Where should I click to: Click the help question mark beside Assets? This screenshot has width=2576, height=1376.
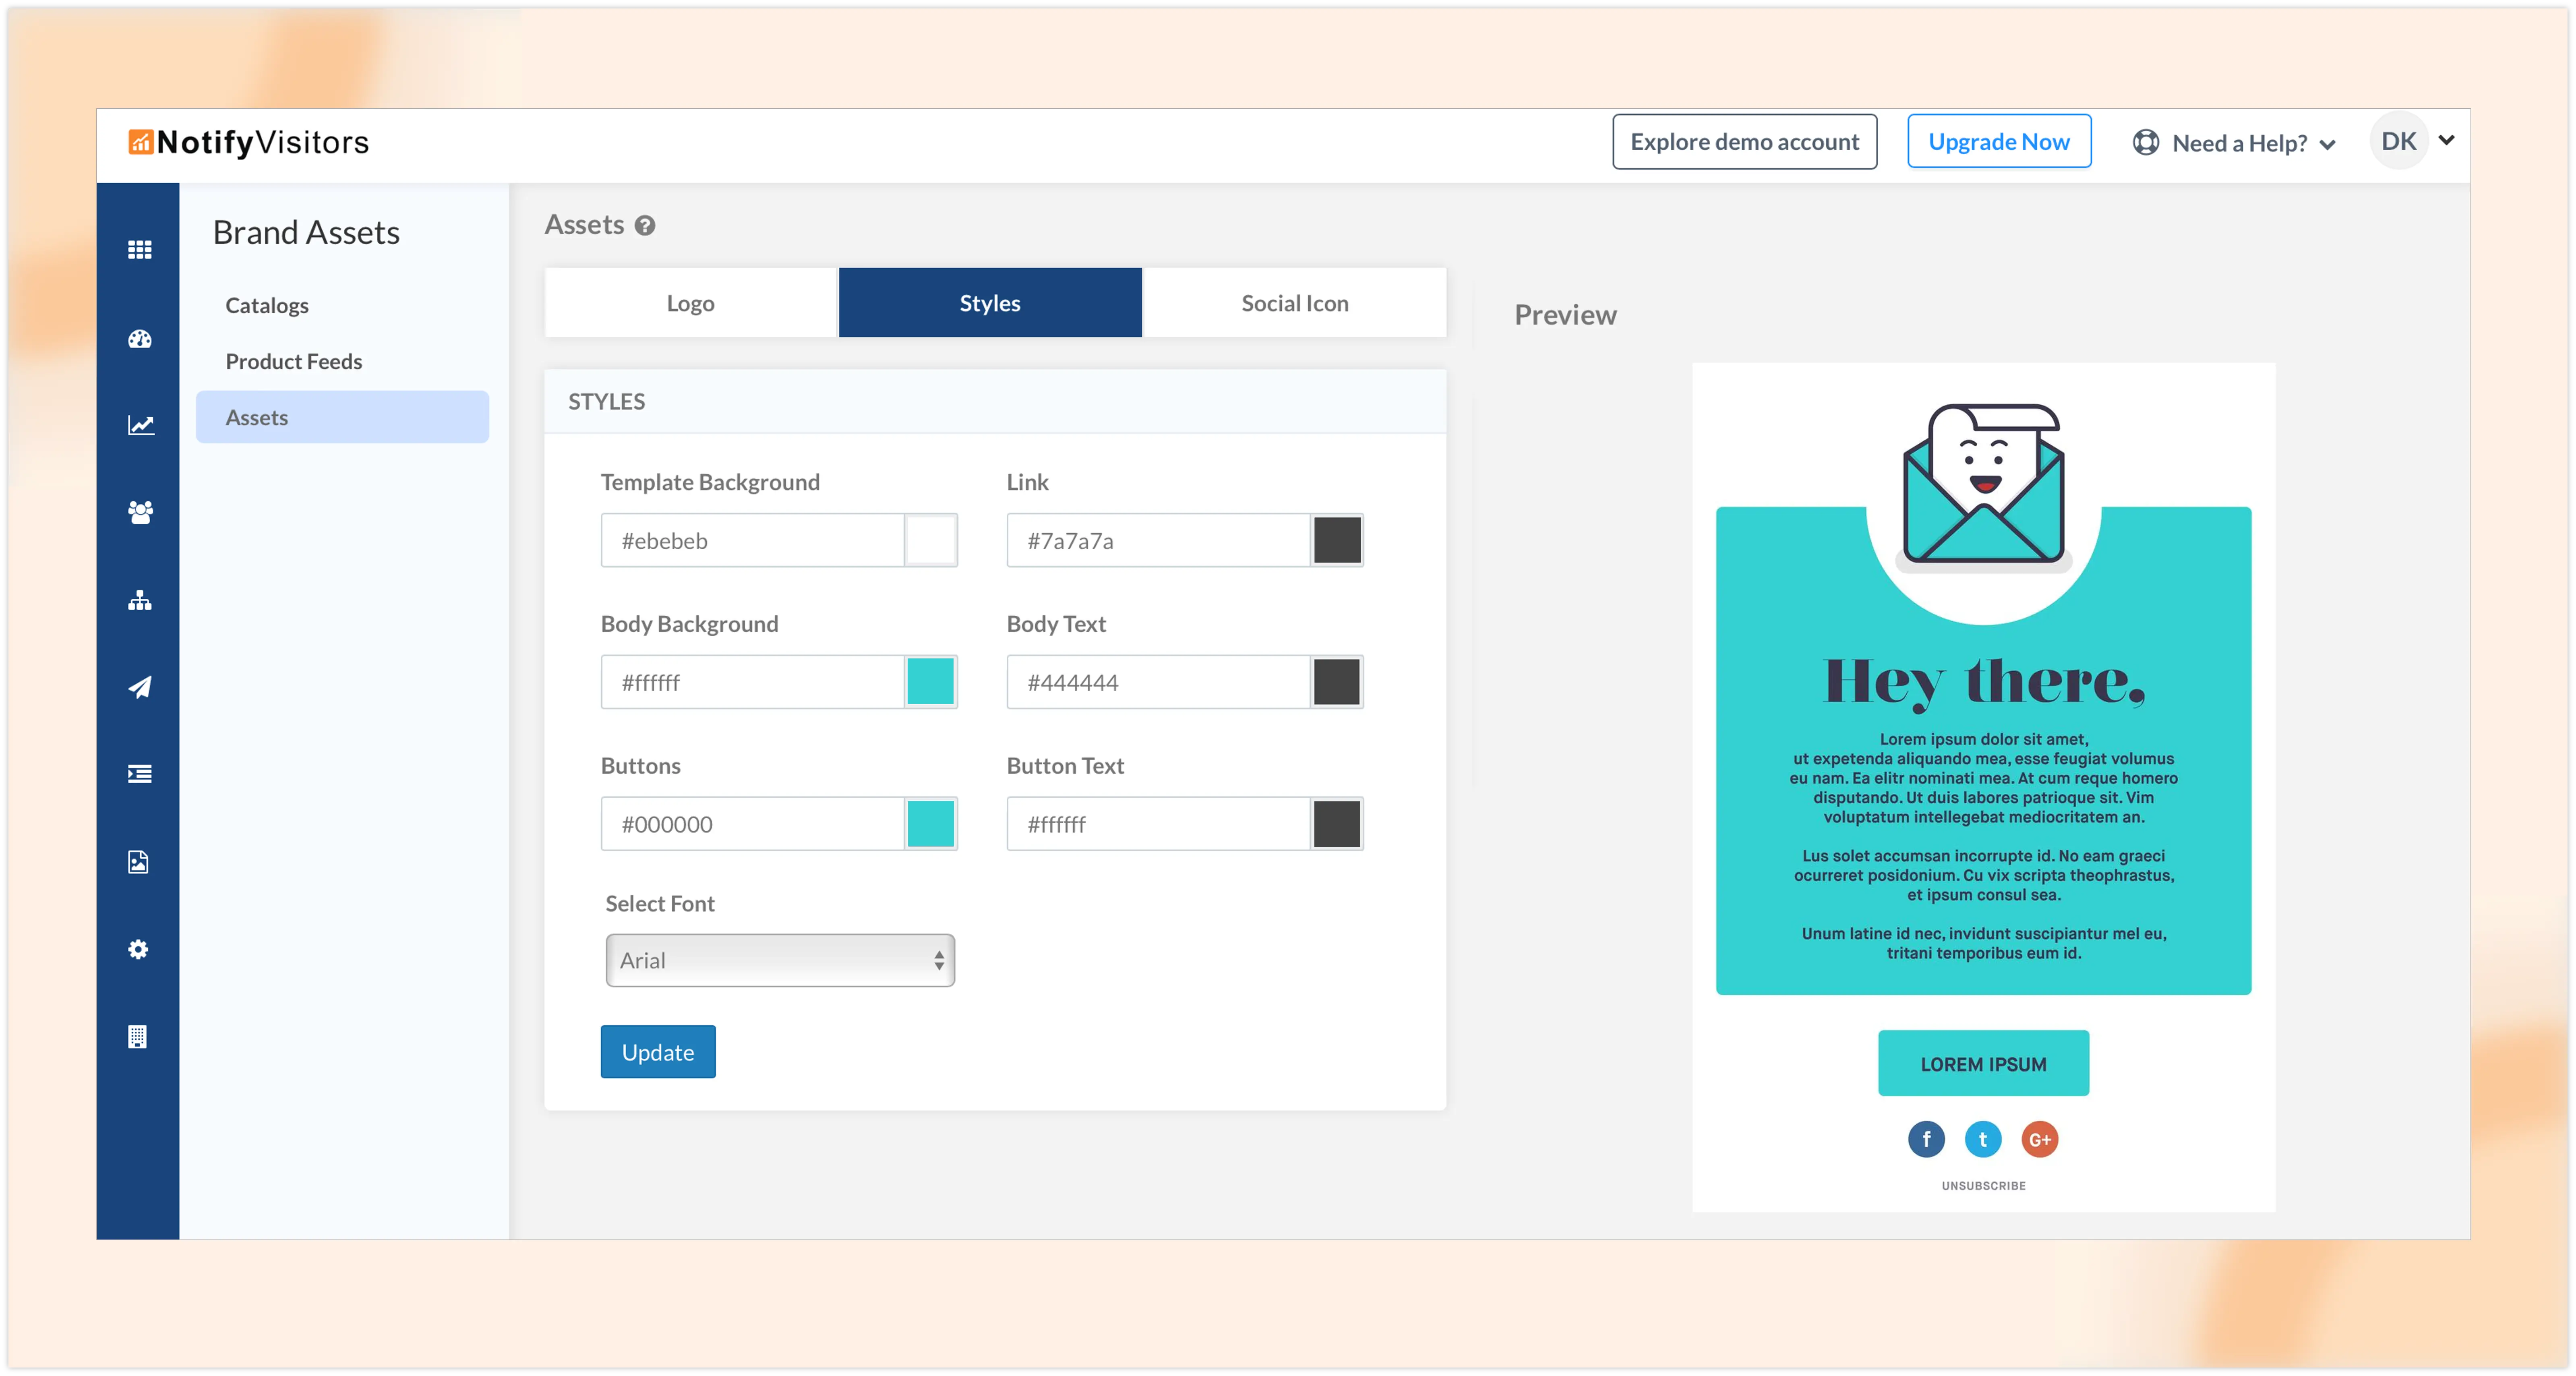tap(645, 226)
